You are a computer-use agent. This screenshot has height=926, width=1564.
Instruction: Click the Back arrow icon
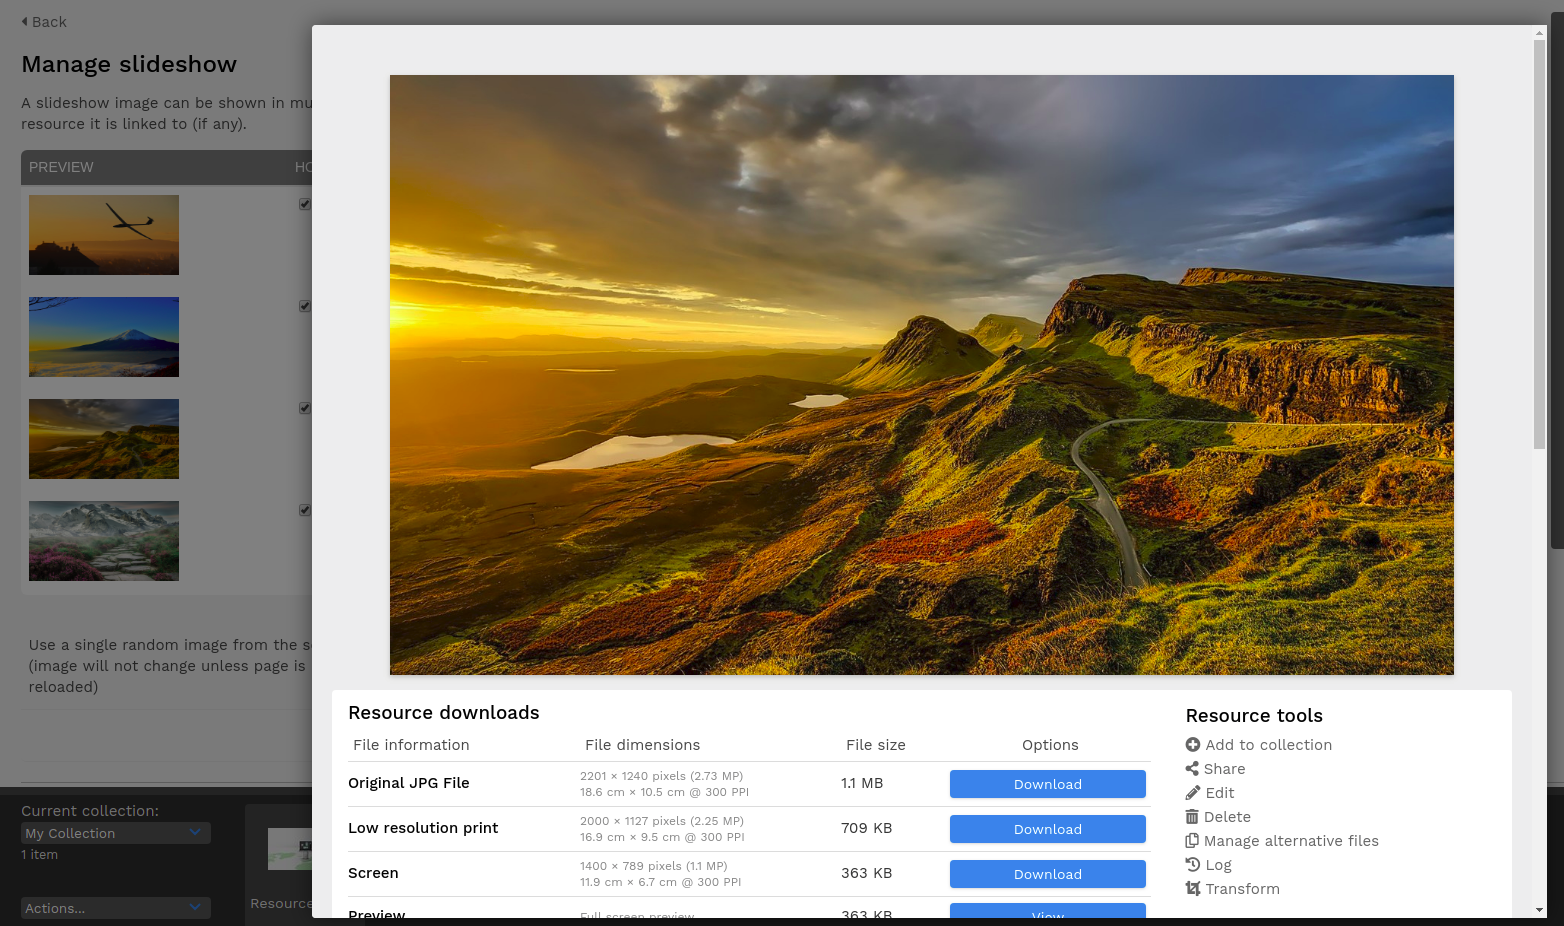coord(25,21)
